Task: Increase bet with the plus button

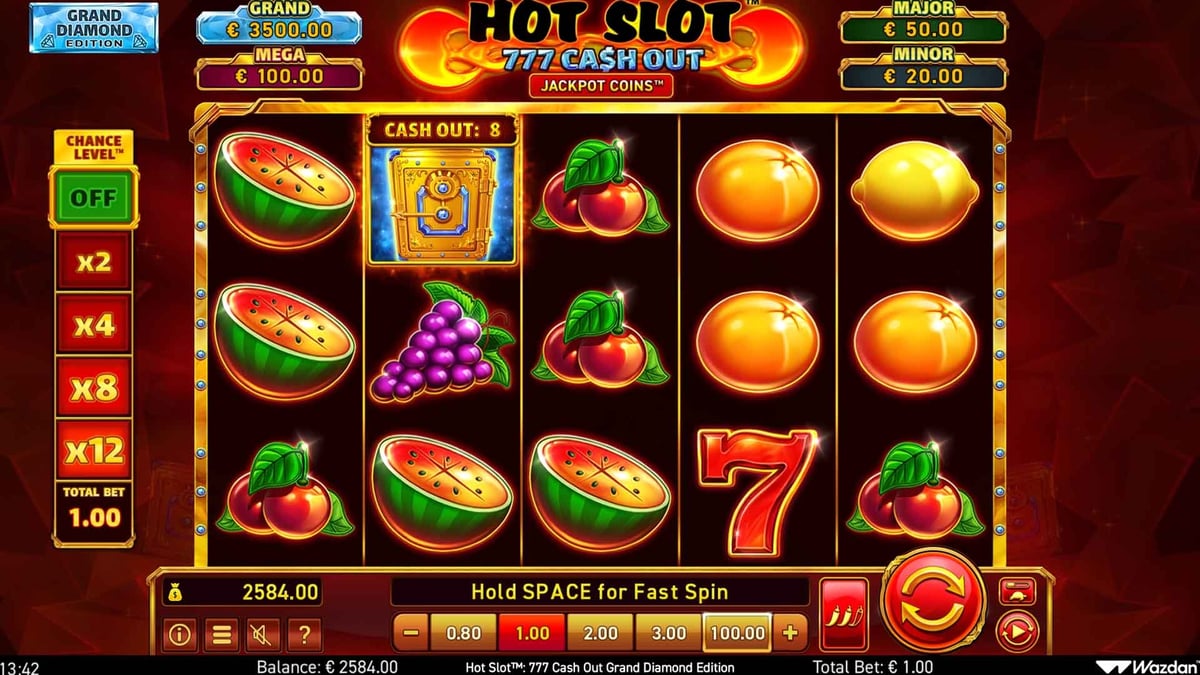Action: (789, 633)
